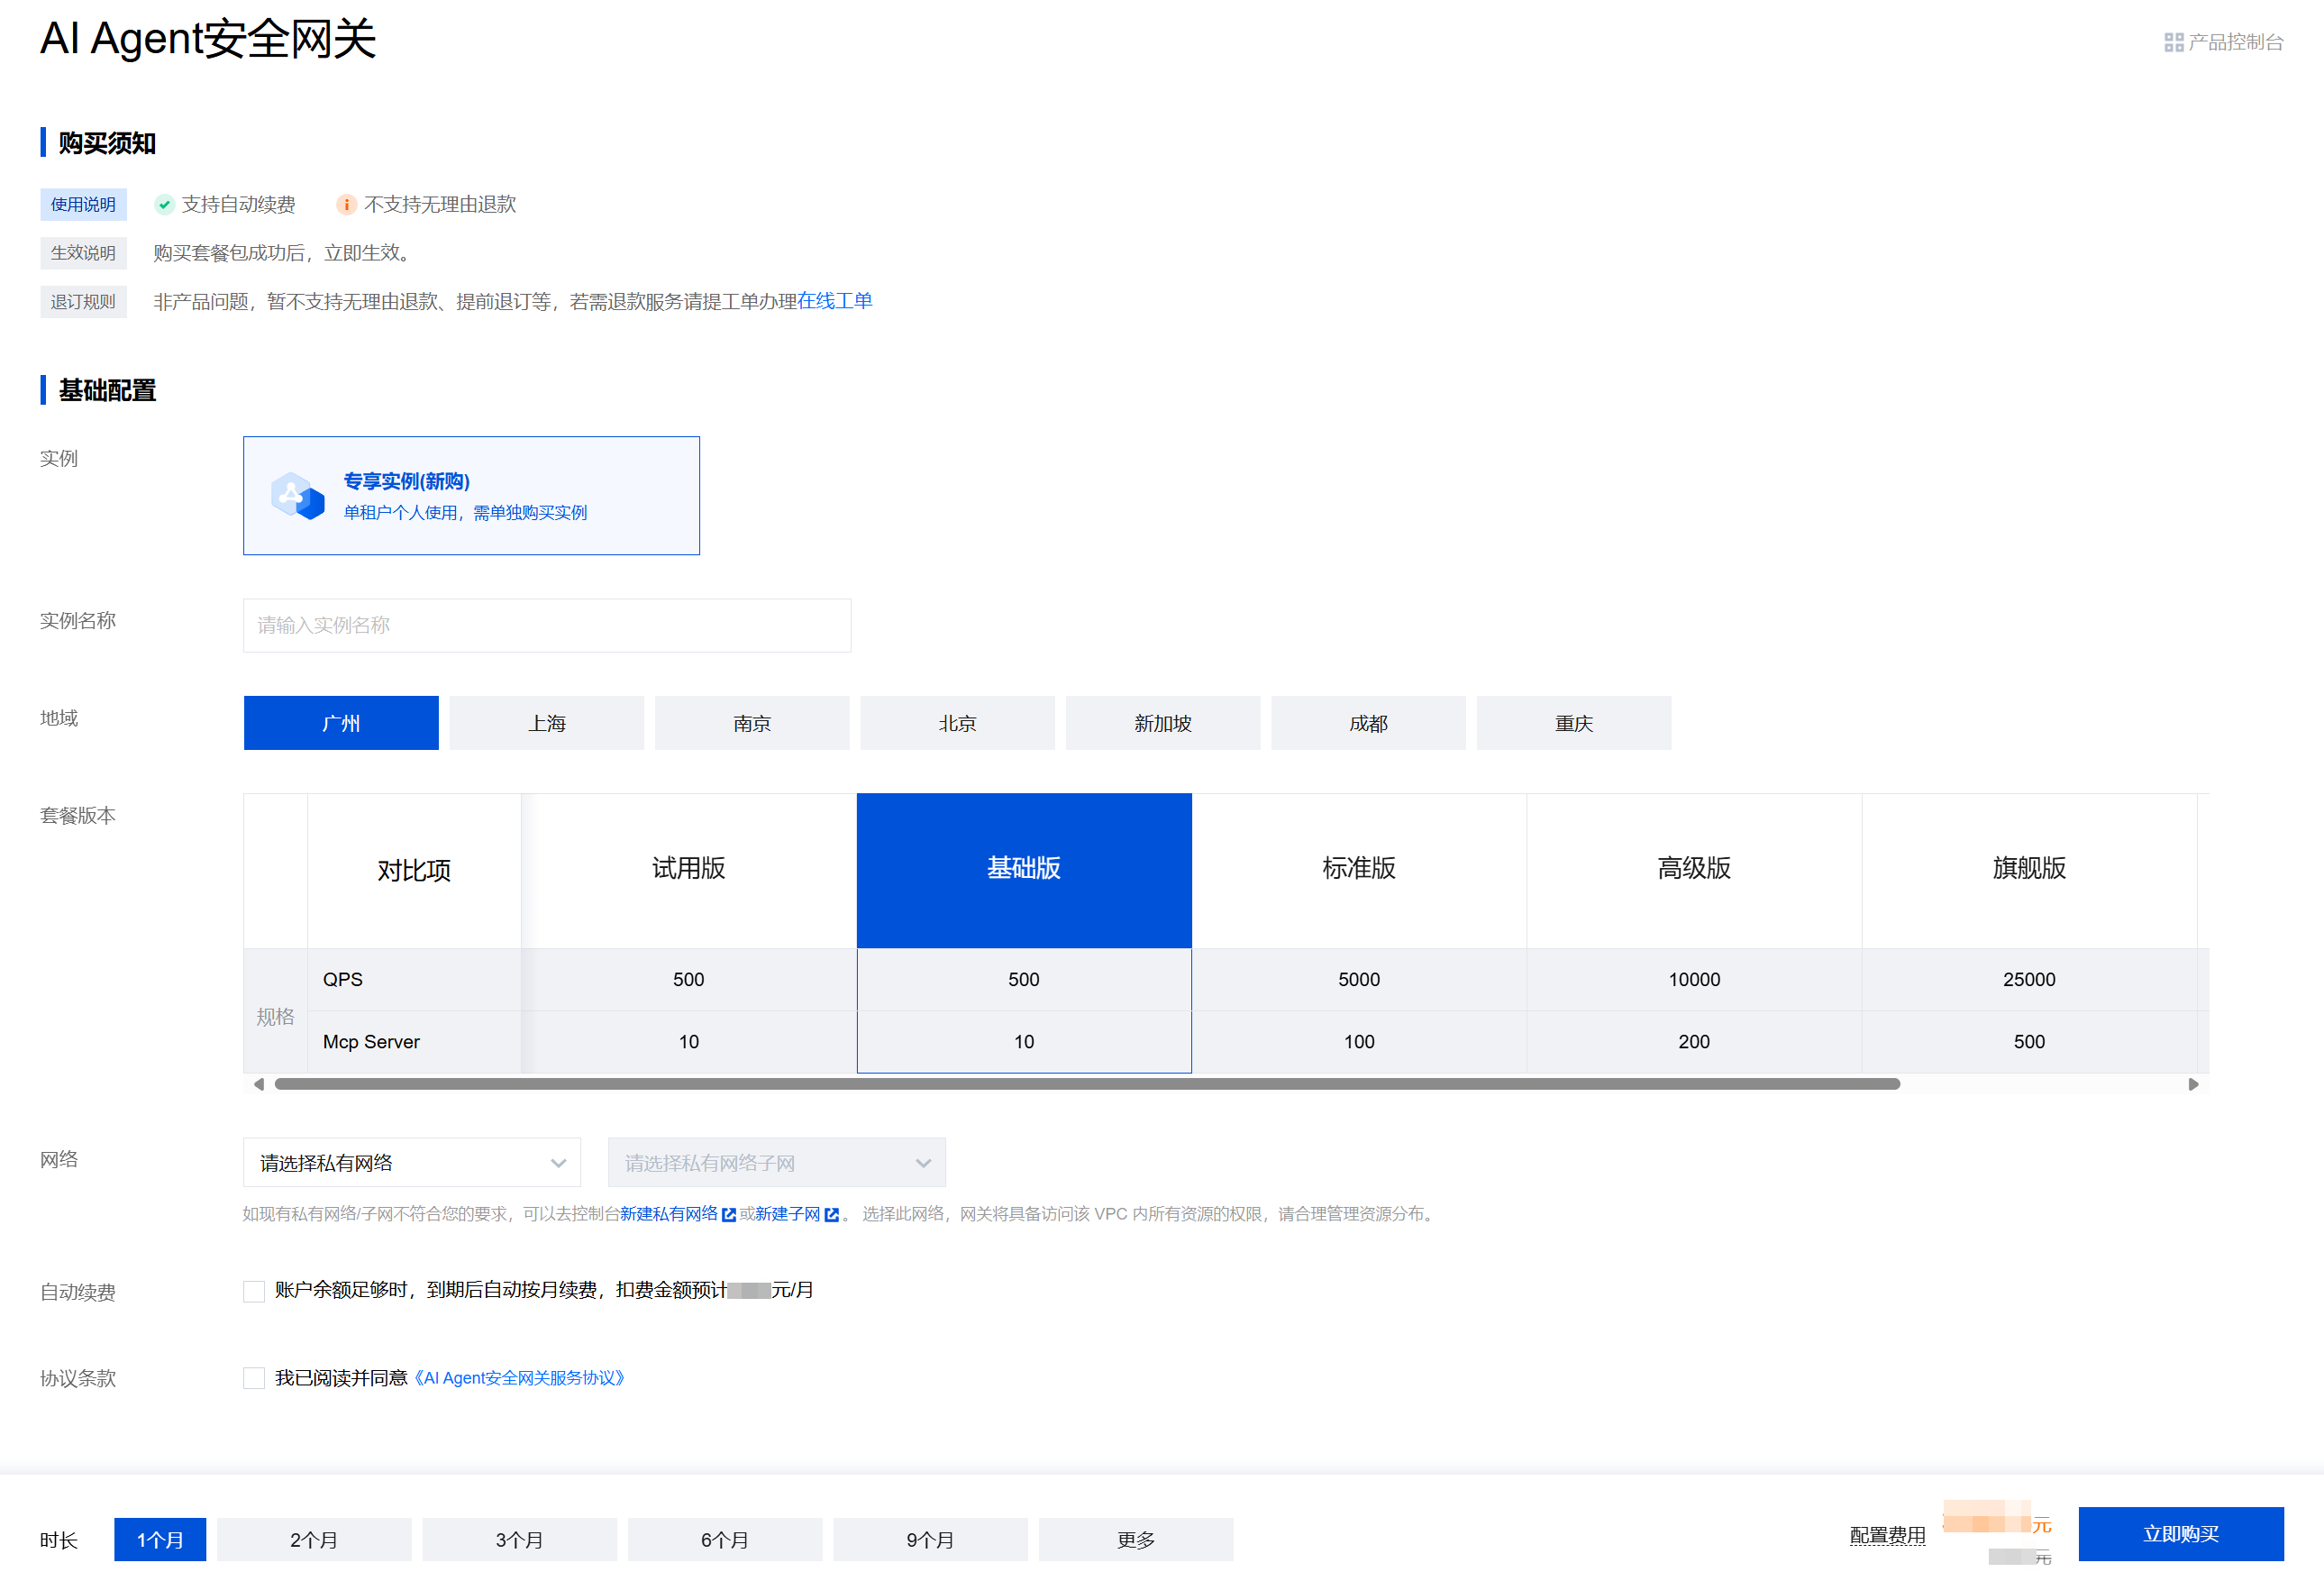The height and width of the screenshot is (1572, 2324).
Task: Click the plan table right scroll arrow
Action: click(x=2192, y=1084)
